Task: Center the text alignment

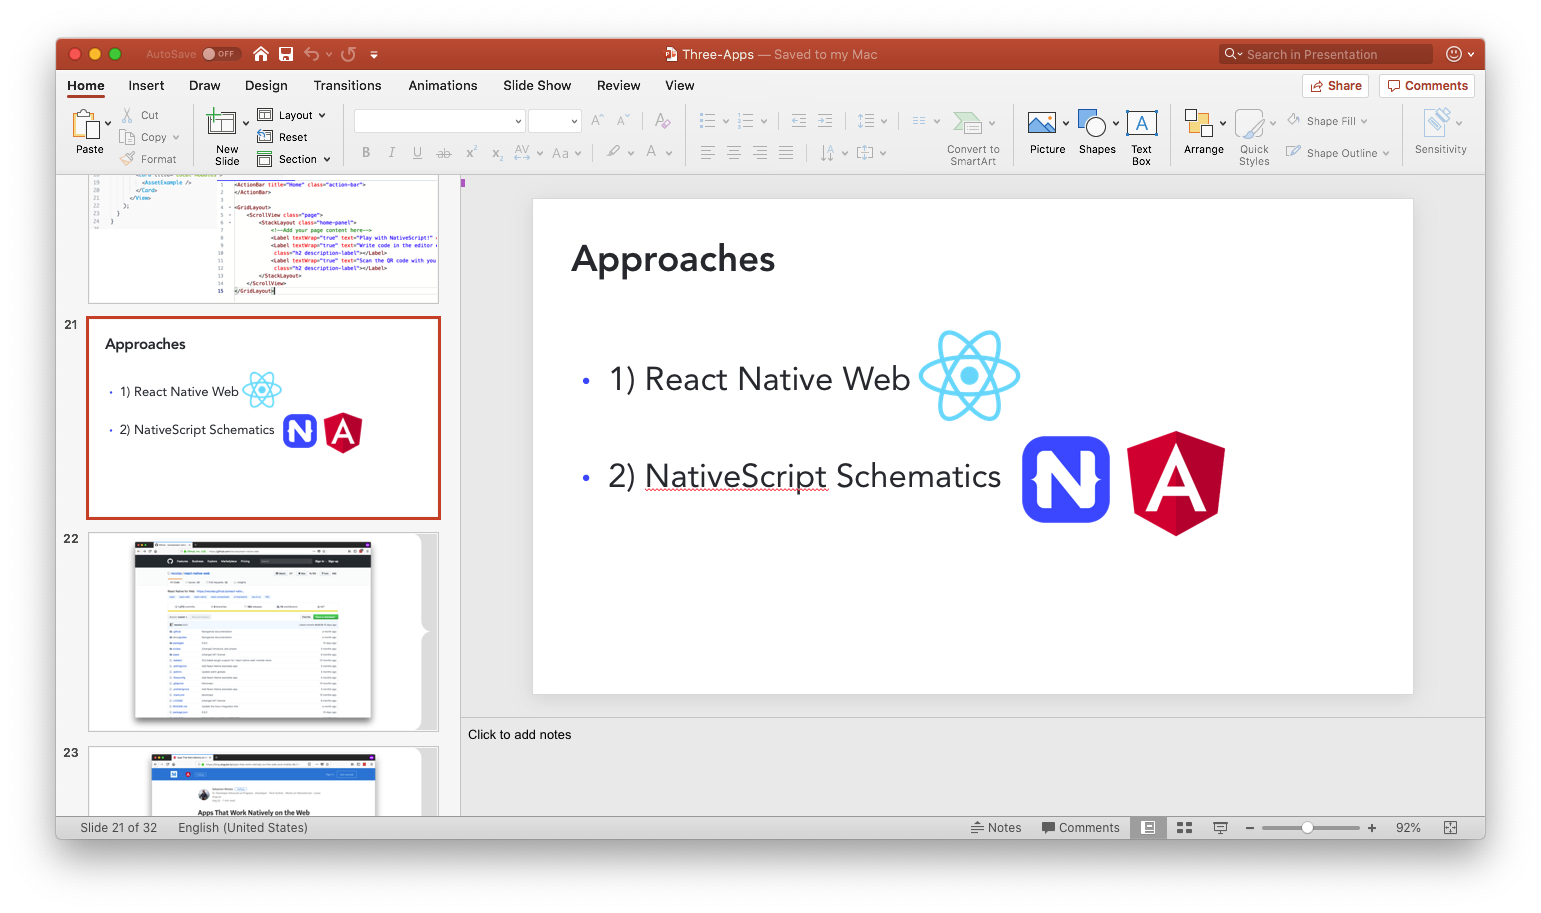Action: point(734,153)
